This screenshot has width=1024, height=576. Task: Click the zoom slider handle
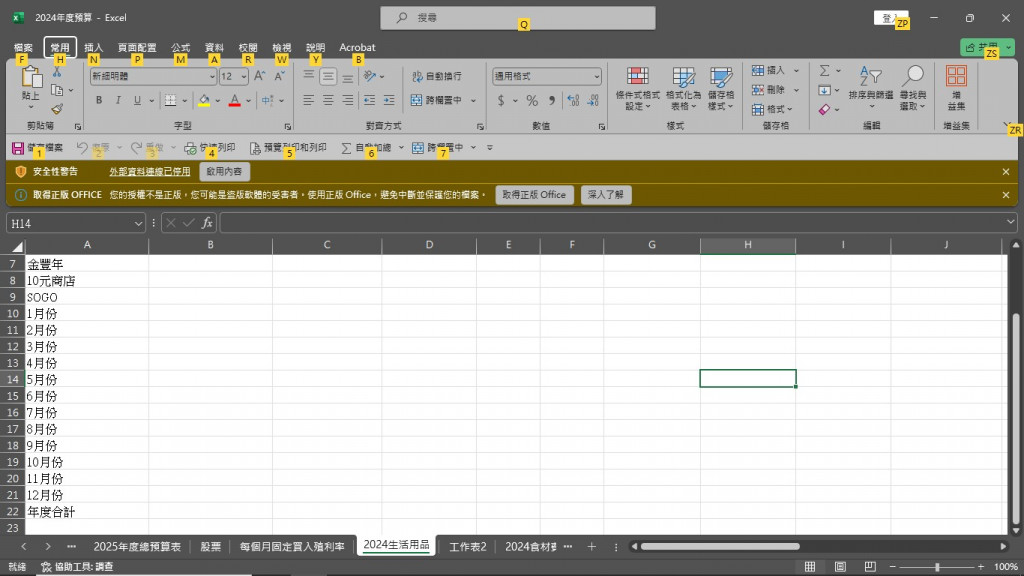tap(936, 567)
